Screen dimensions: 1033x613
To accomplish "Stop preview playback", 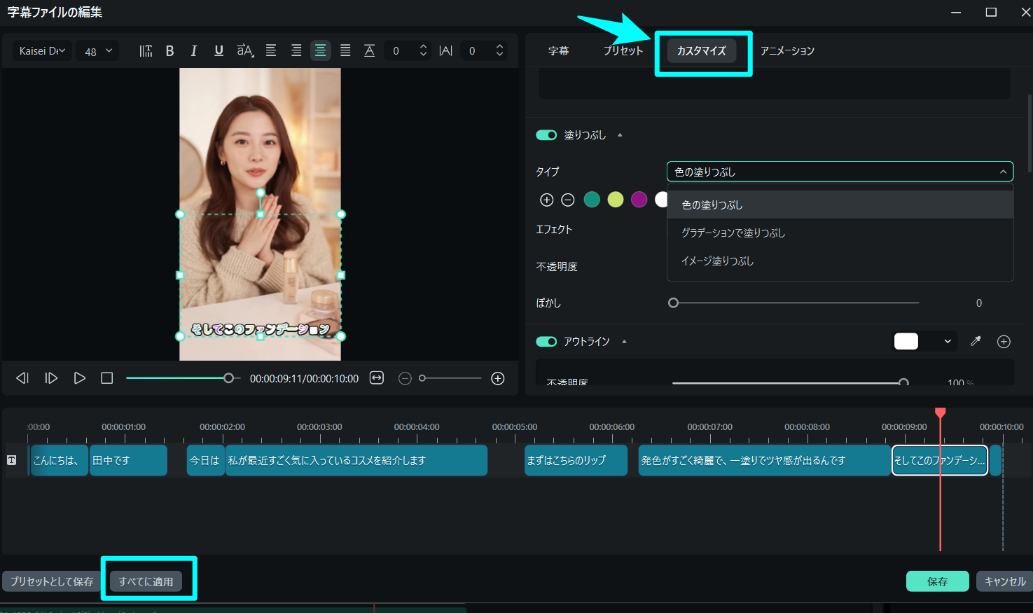I will coord(107,378).
